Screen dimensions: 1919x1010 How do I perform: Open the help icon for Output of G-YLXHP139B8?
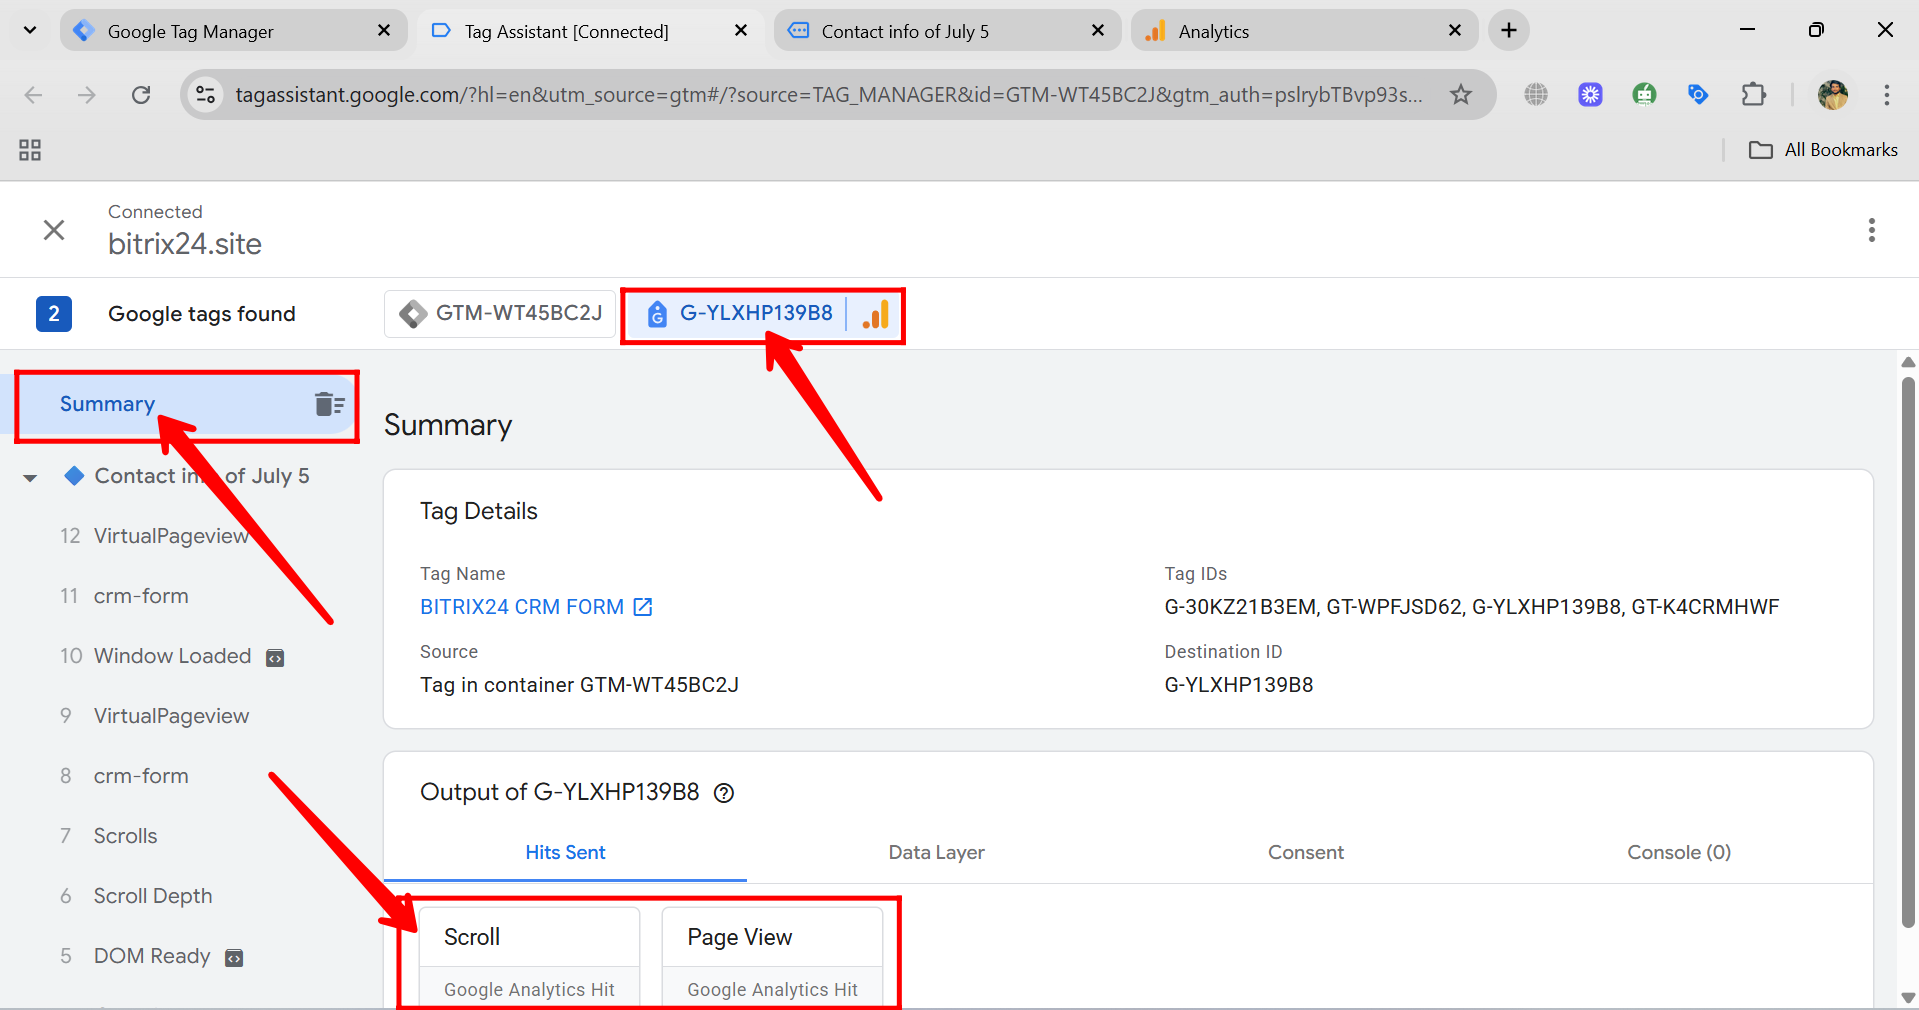(724, 793)
